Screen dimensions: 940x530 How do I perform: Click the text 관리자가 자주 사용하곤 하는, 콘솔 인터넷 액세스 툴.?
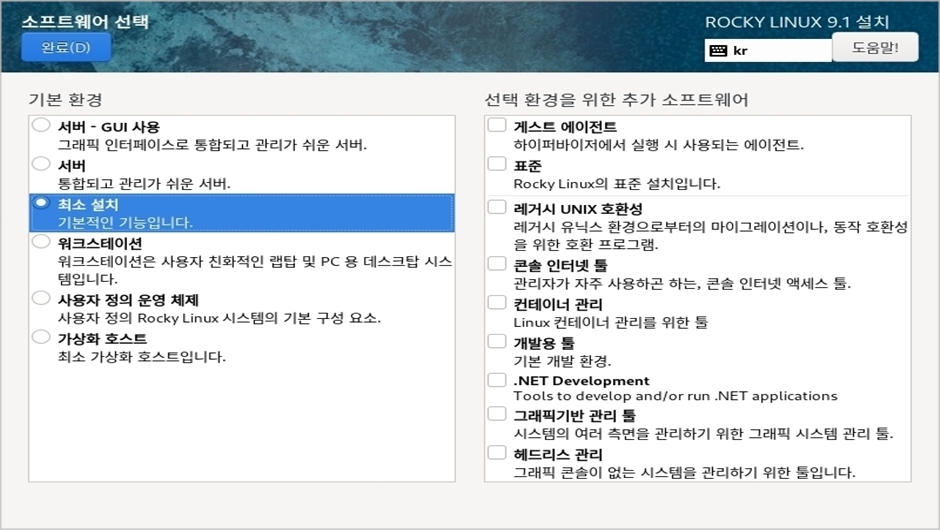tap(682, 284)
